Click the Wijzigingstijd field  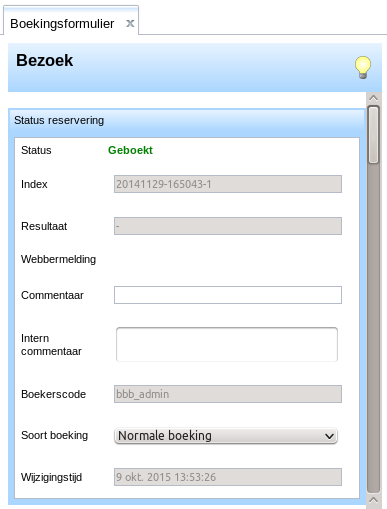pos(228,477)
